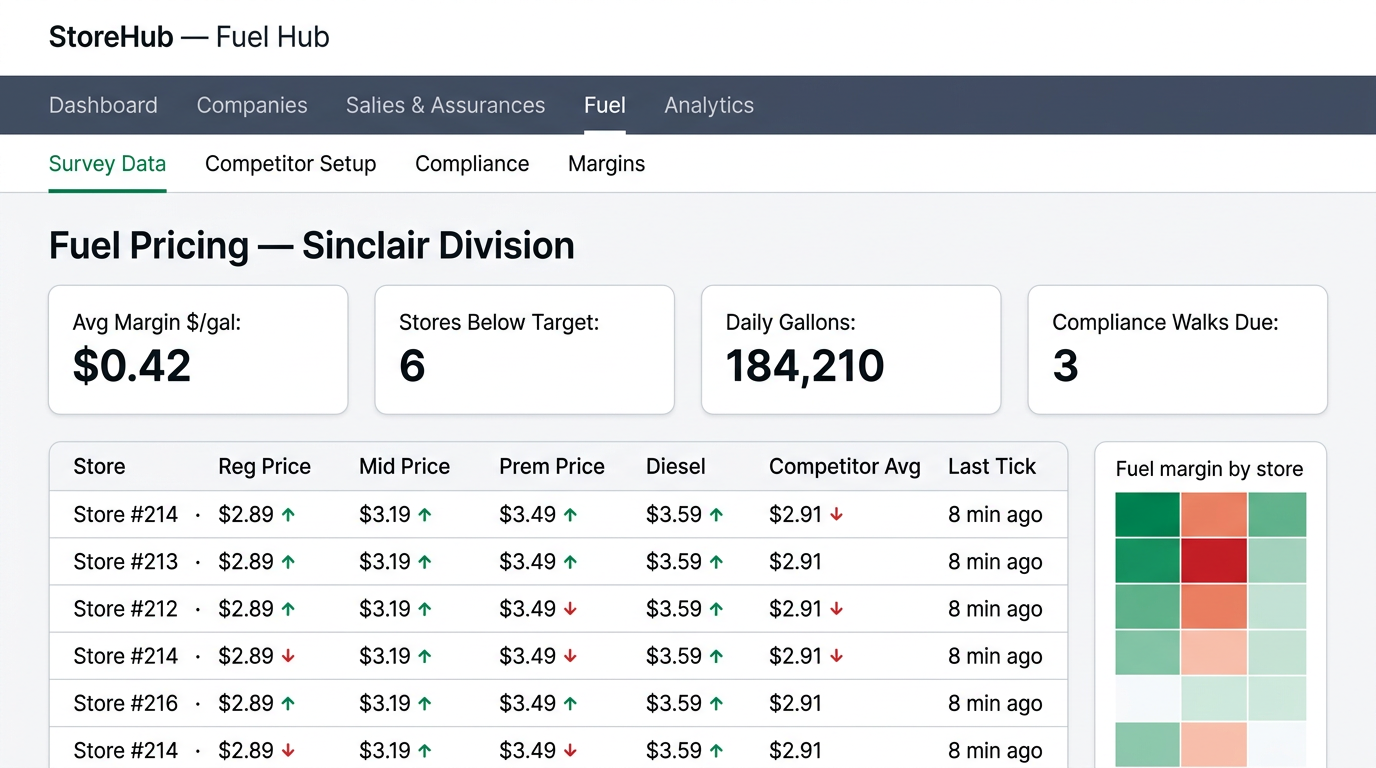Select the Survey Data sub-tab

point(107,164)
